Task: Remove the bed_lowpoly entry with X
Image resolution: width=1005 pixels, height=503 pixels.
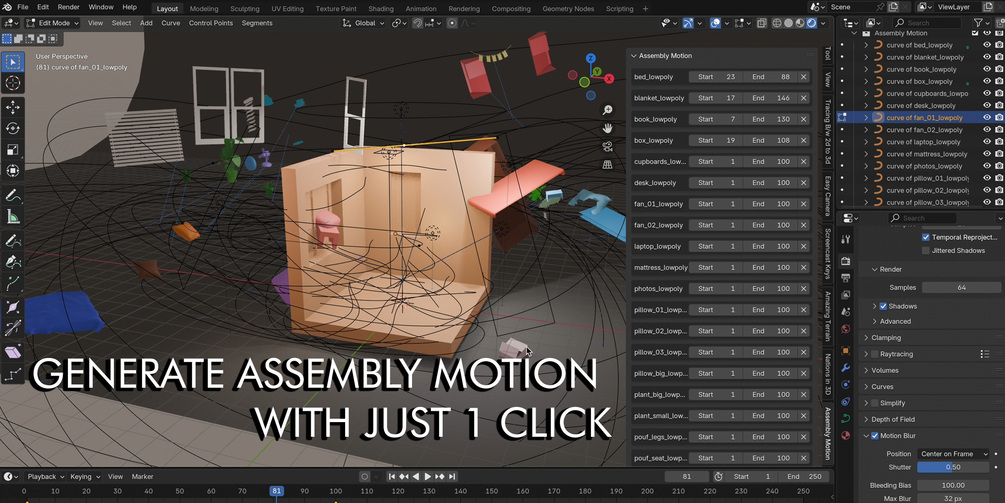Action: coord(803,77)
